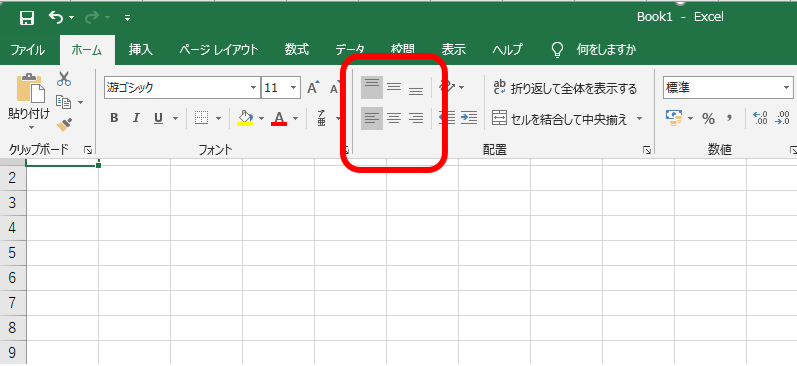Align text right
Image resolution: width=797 pixels, height=366 pixels.
click(x=416, y=119)
